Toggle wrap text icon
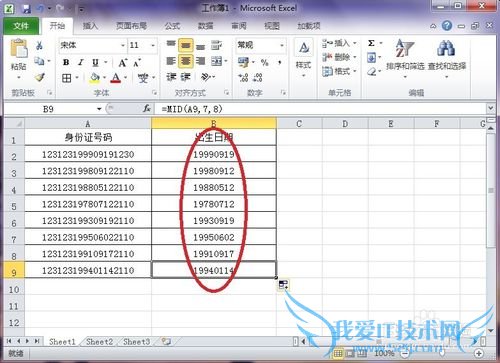This screenshot has width=500, height=363. [x=217, y=45]
